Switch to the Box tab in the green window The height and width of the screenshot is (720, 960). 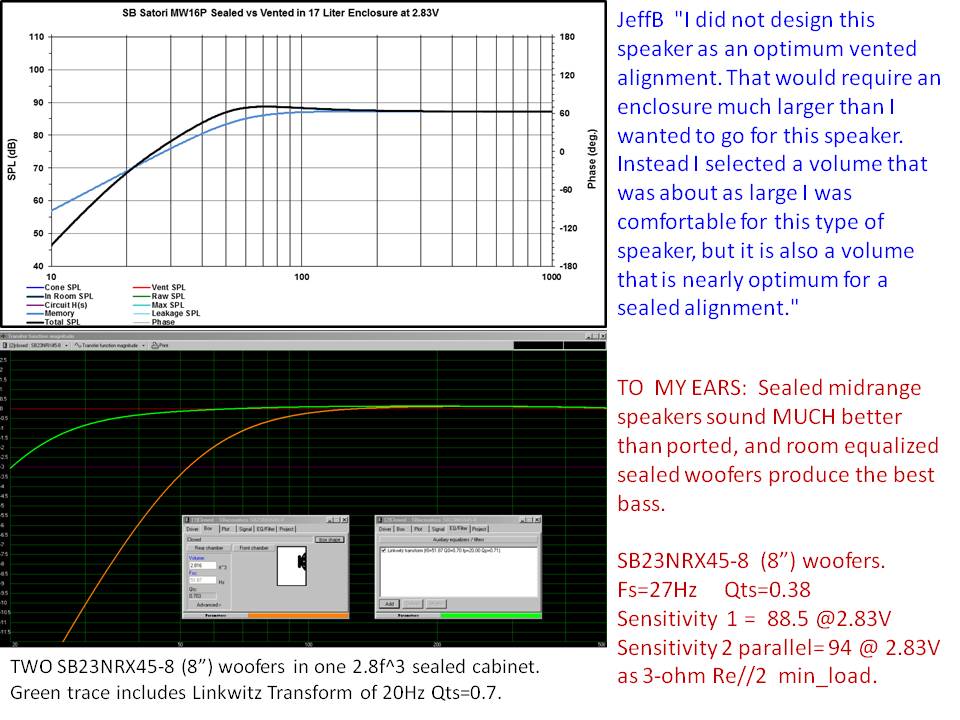tap(401, 529)
